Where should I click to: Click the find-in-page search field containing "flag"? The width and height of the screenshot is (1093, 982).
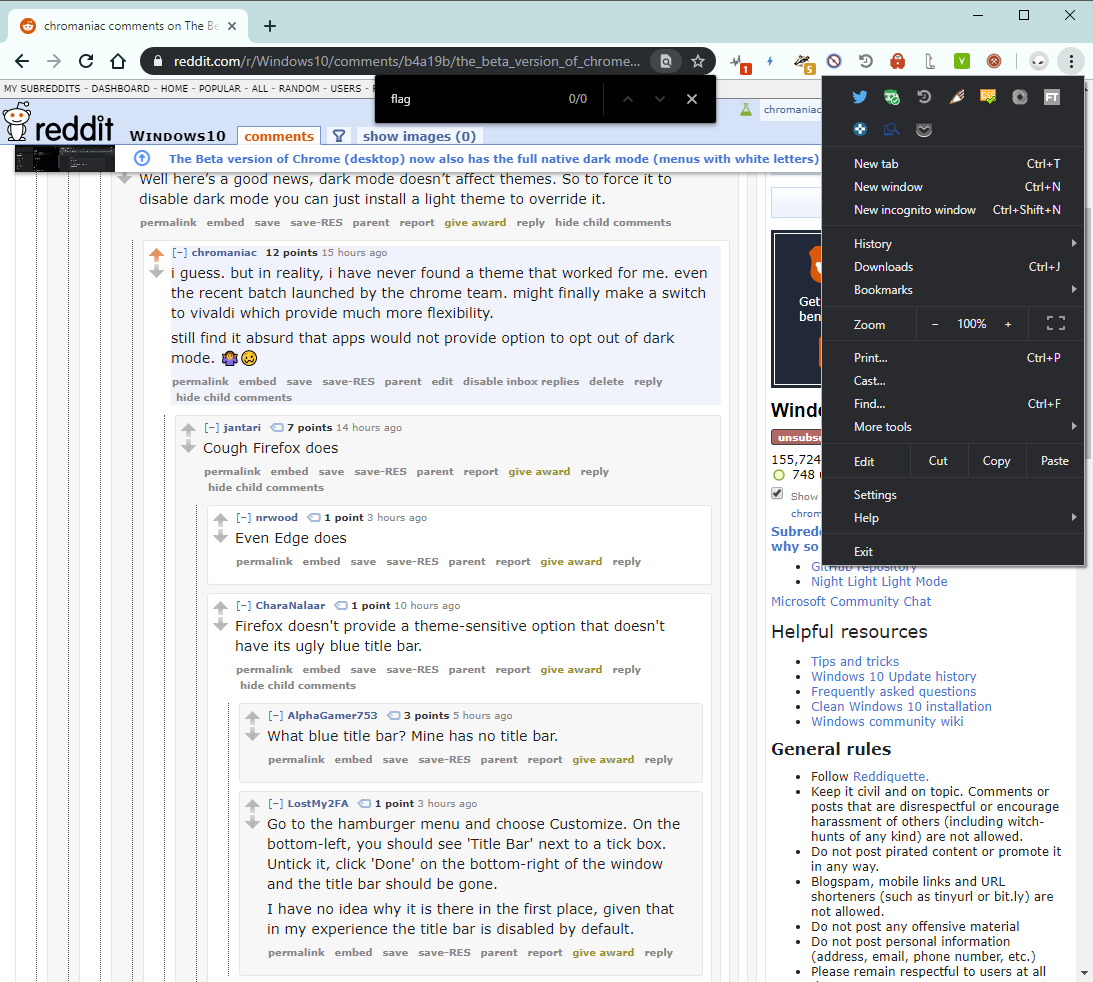tap(470, 99)
